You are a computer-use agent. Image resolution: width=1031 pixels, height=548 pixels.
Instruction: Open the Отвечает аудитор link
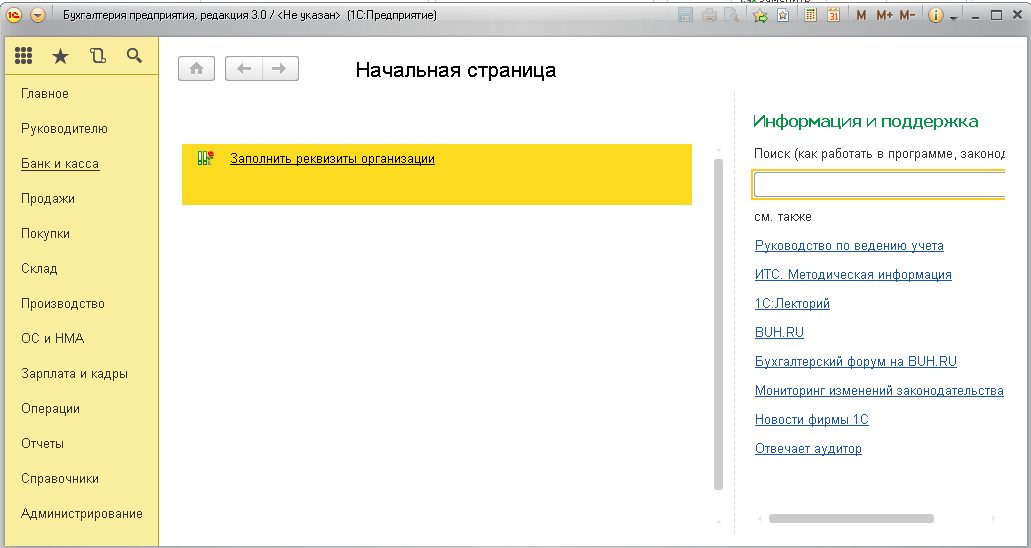[808, 448]
